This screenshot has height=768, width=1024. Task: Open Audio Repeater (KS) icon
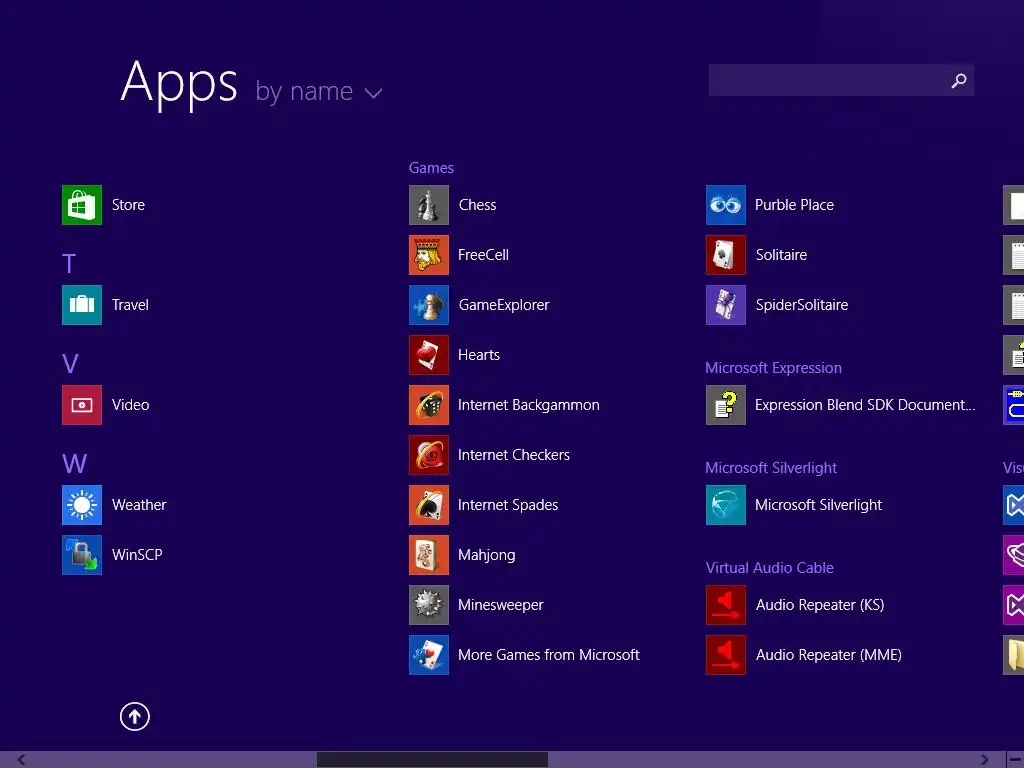[x=726, y=605]
